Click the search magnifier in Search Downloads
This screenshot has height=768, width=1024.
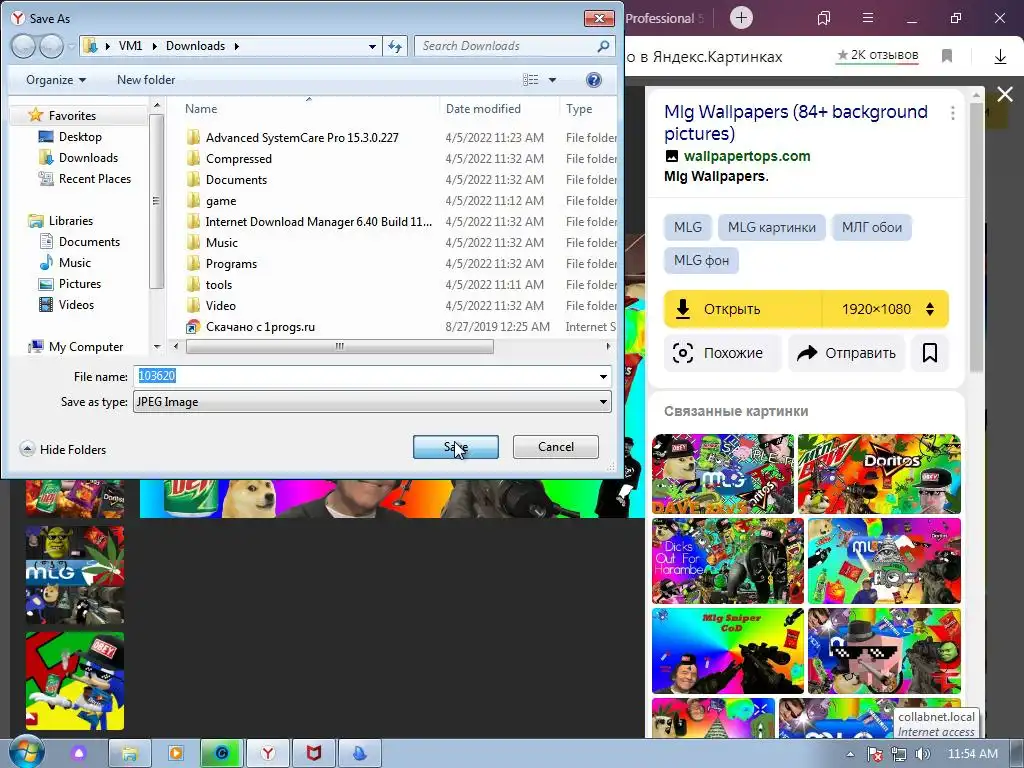603,46
